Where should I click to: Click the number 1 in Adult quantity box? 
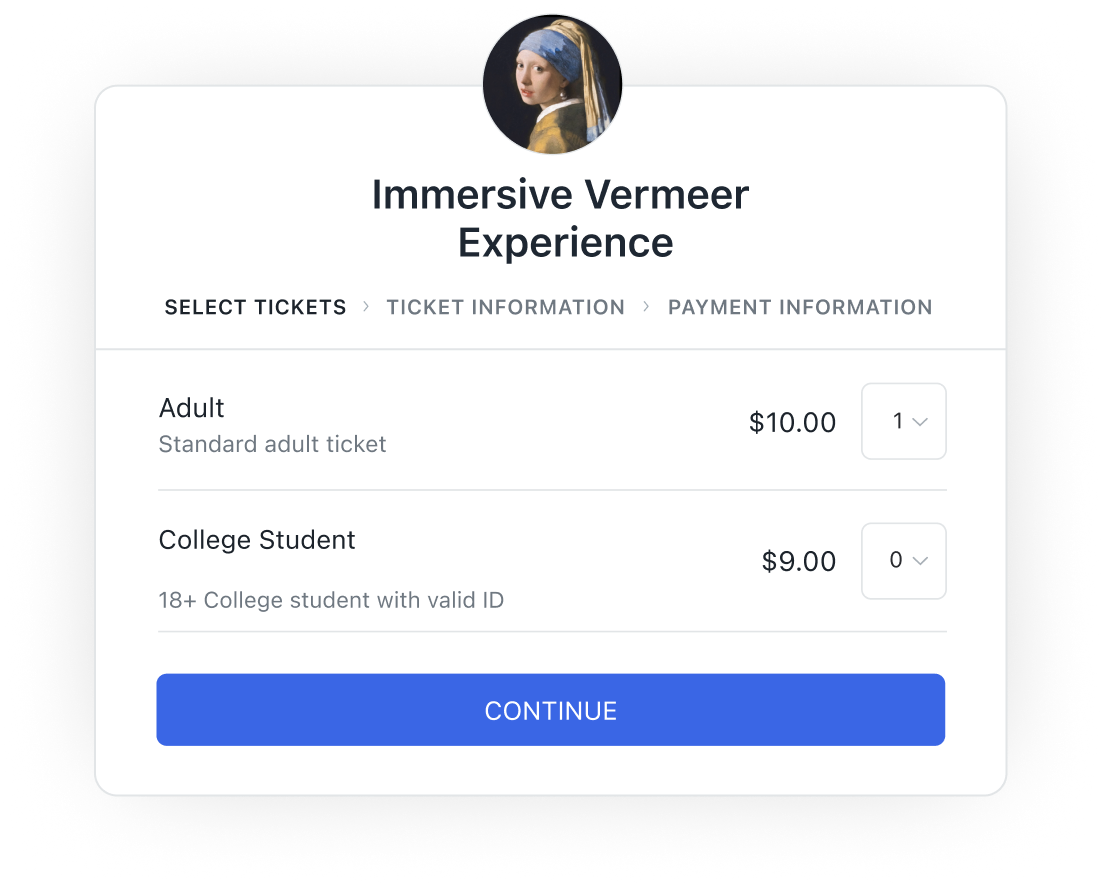click(x=897, y=421)
